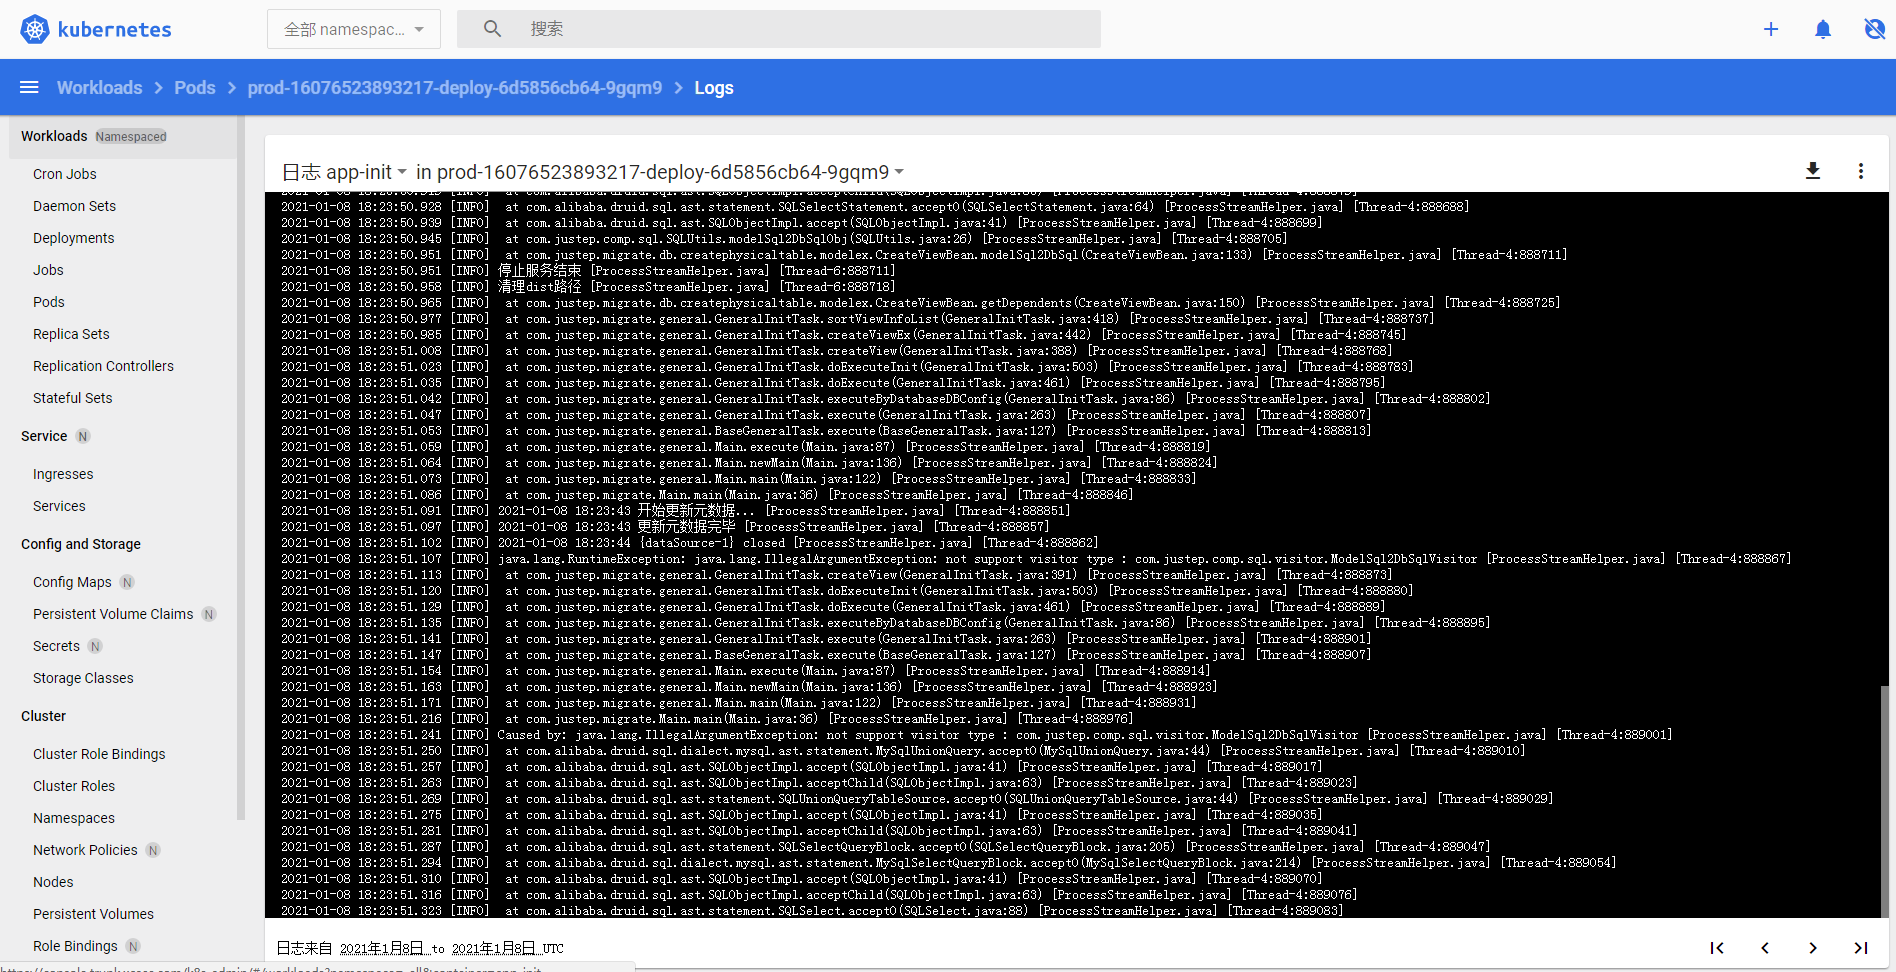This screenshot has height=972, width=1896.
Task: Click the Kubernetes logo icon
Action: 35,29
